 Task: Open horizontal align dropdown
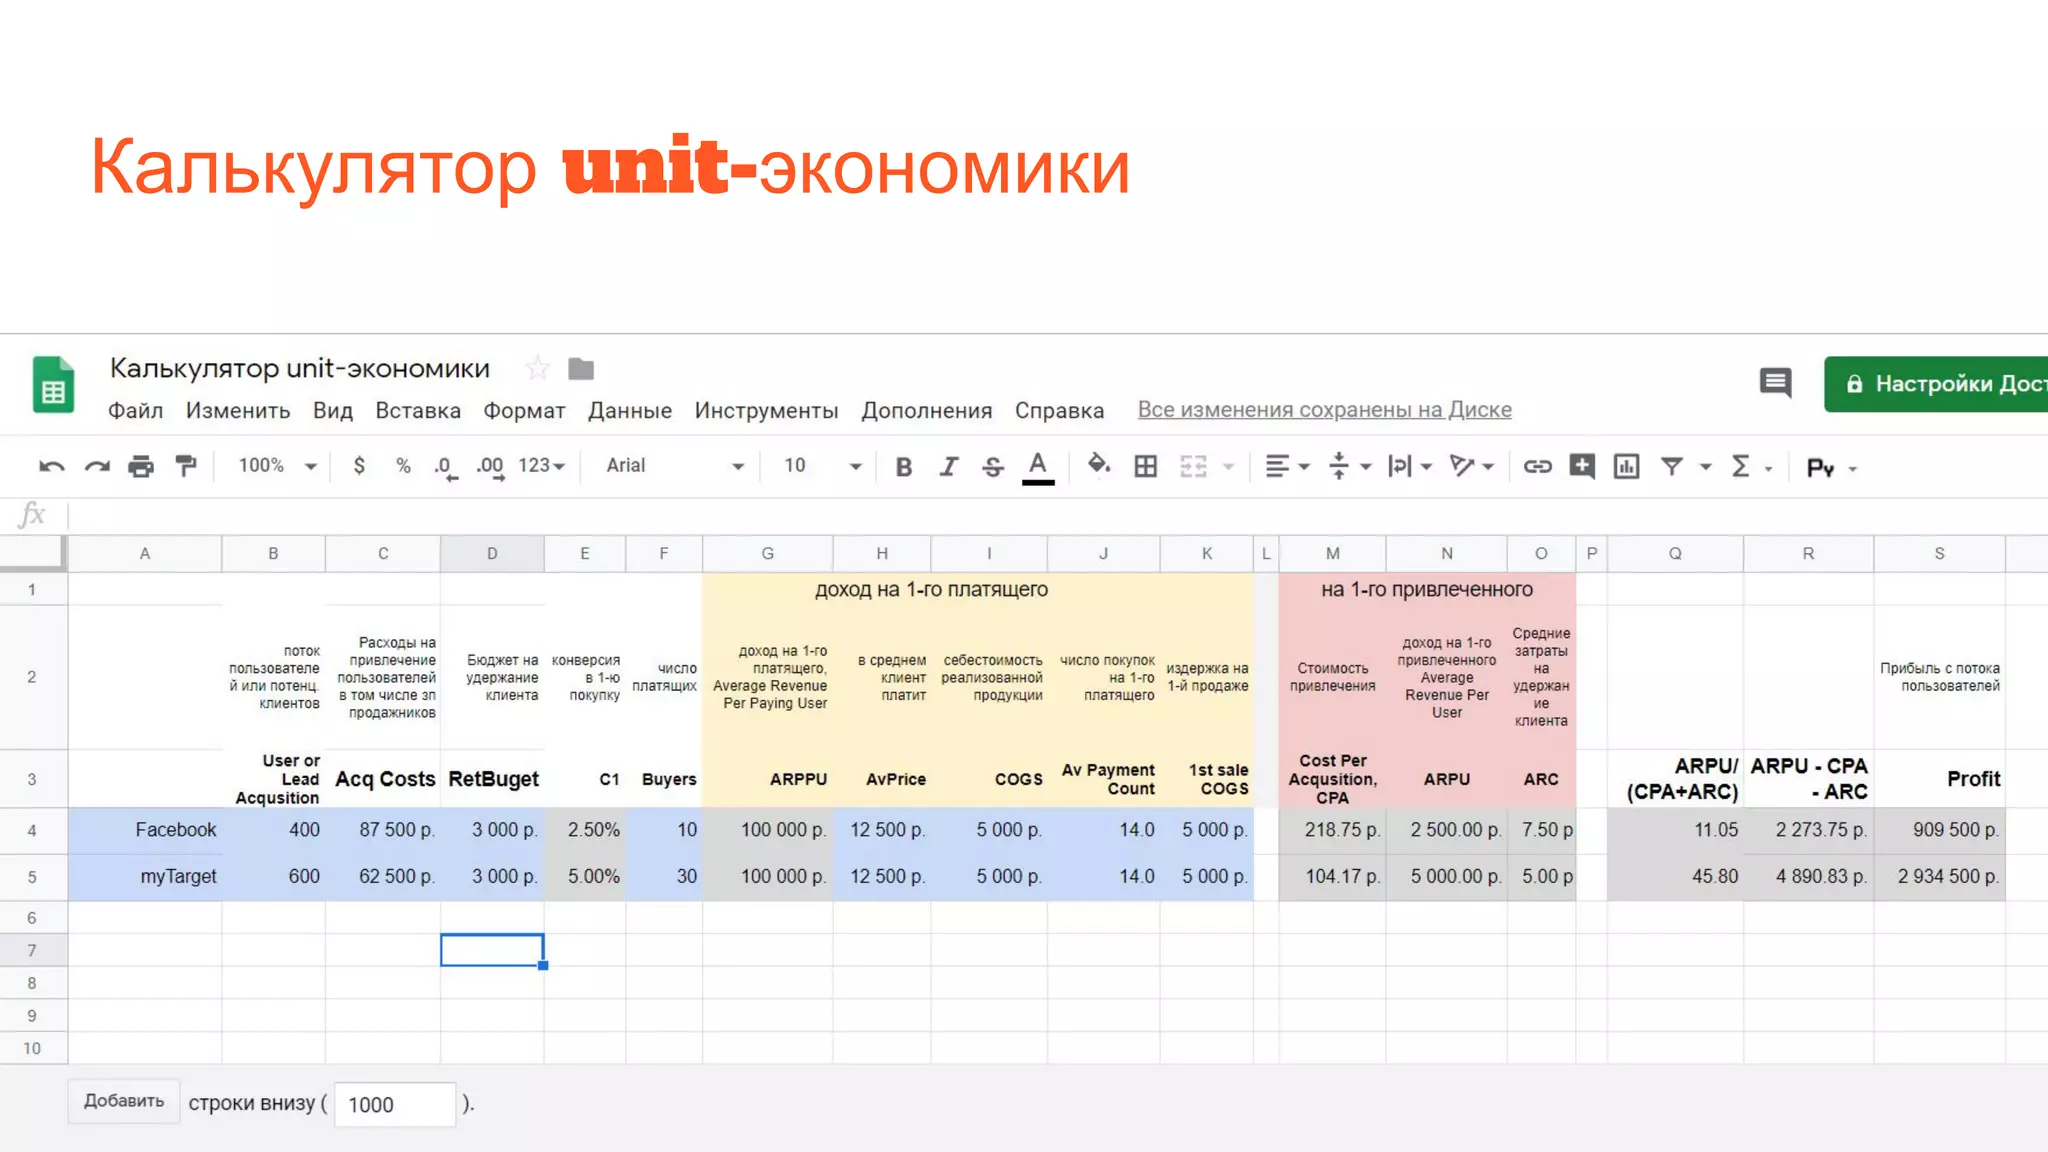(x=1287, y=466)
